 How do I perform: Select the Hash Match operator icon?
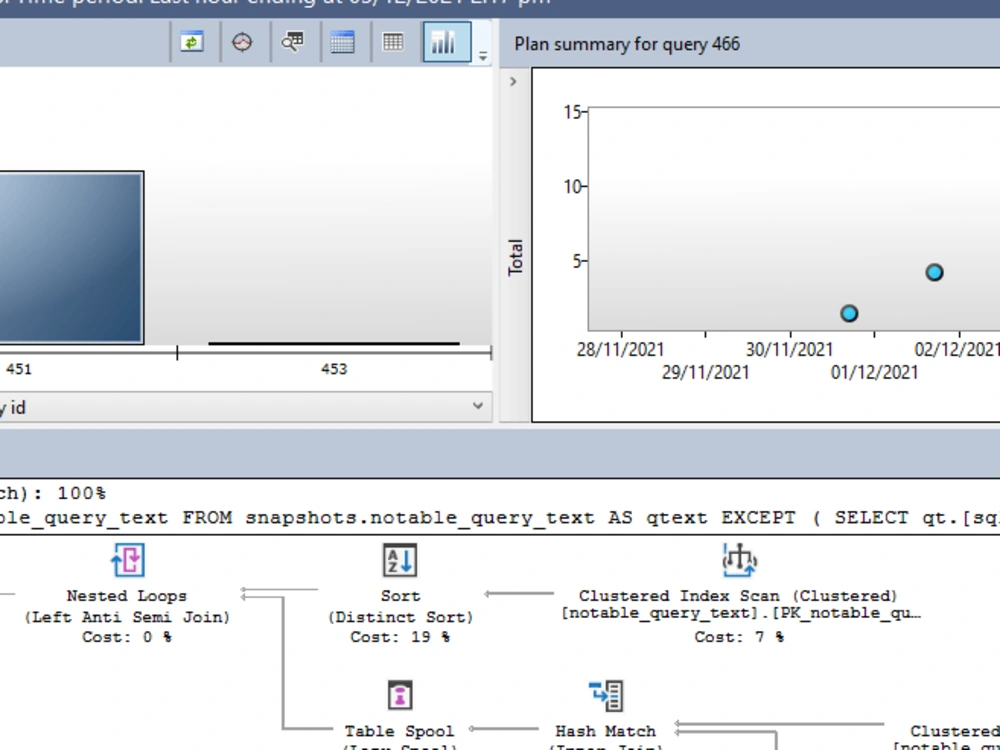pyautogui.click(x=605, y=695)
